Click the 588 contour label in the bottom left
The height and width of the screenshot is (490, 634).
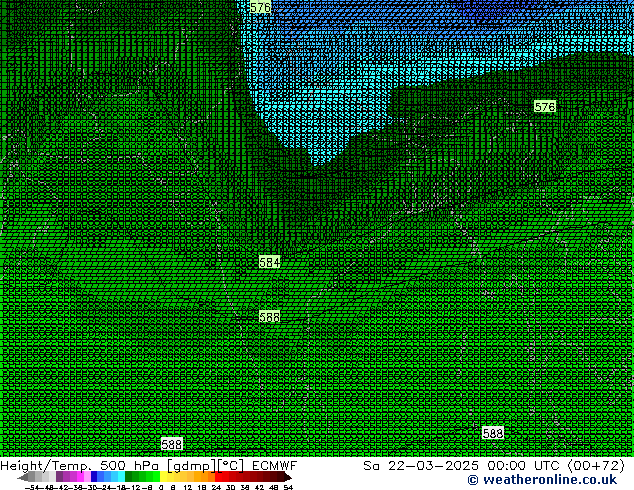171,444
